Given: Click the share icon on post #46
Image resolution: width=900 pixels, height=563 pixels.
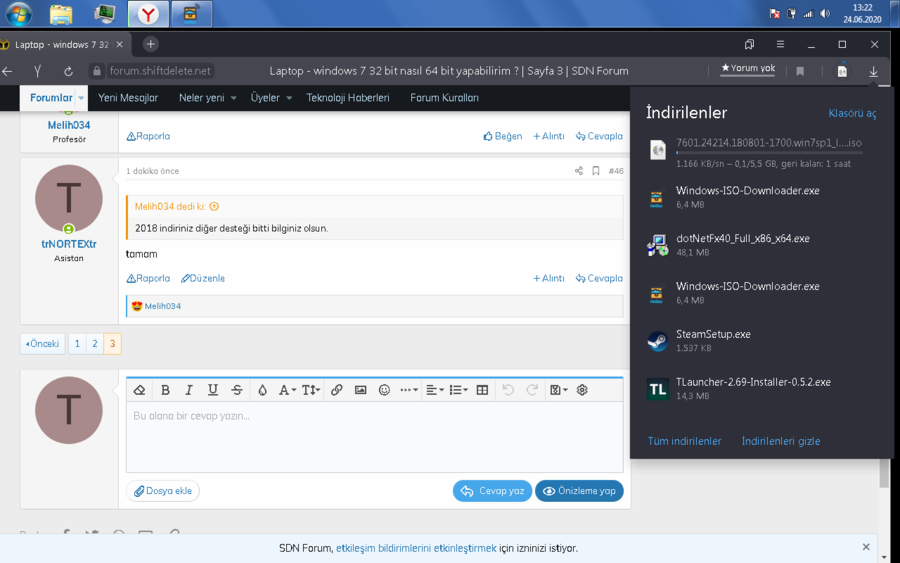Looking at the screenshot, I should click(579, 171).
